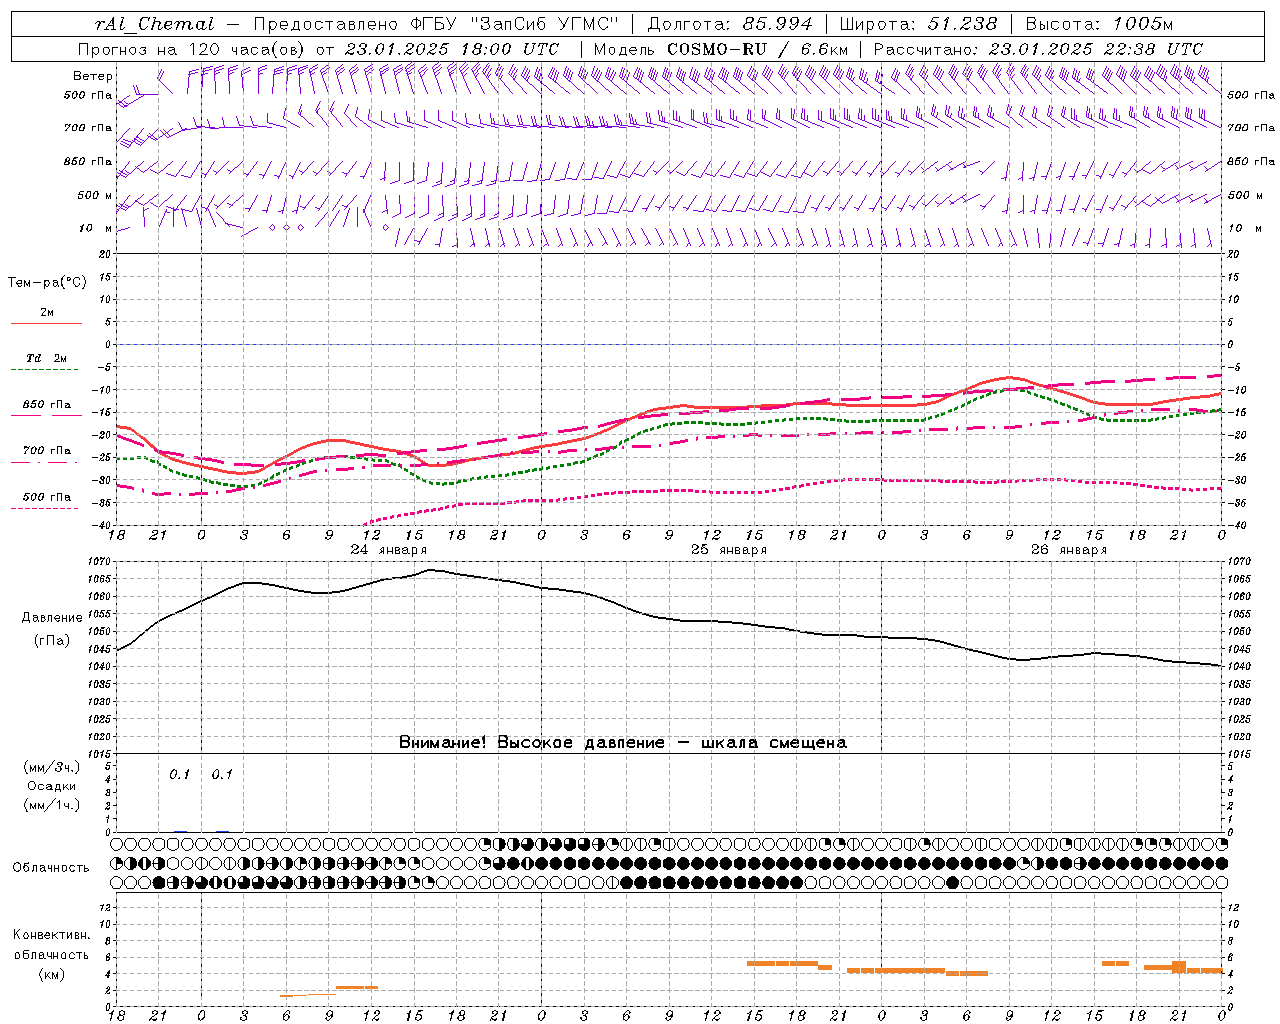The image size is (1280, 1024).
Task: Click the 700 гПа label in the temperature legend
Action: point(47,451)
